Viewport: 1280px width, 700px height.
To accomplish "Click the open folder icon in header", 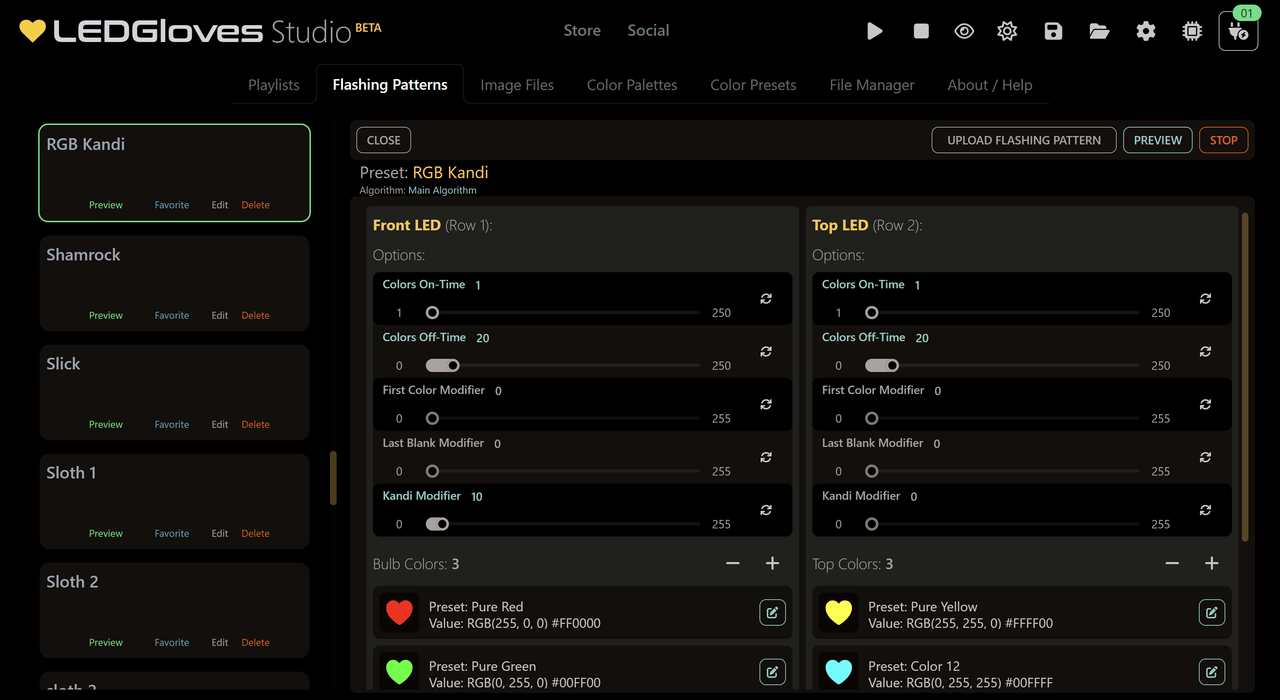I will point(1099,31).
